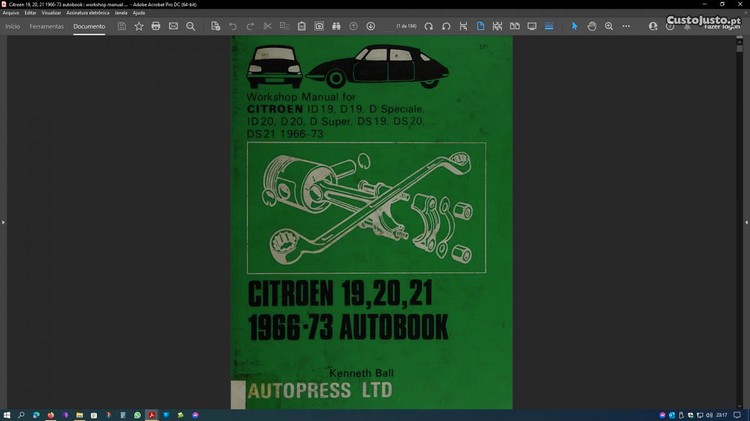This screenshot has height=421, width=750.
Task: Open the more tools ellipsis menu
Action: click(626, 26)
